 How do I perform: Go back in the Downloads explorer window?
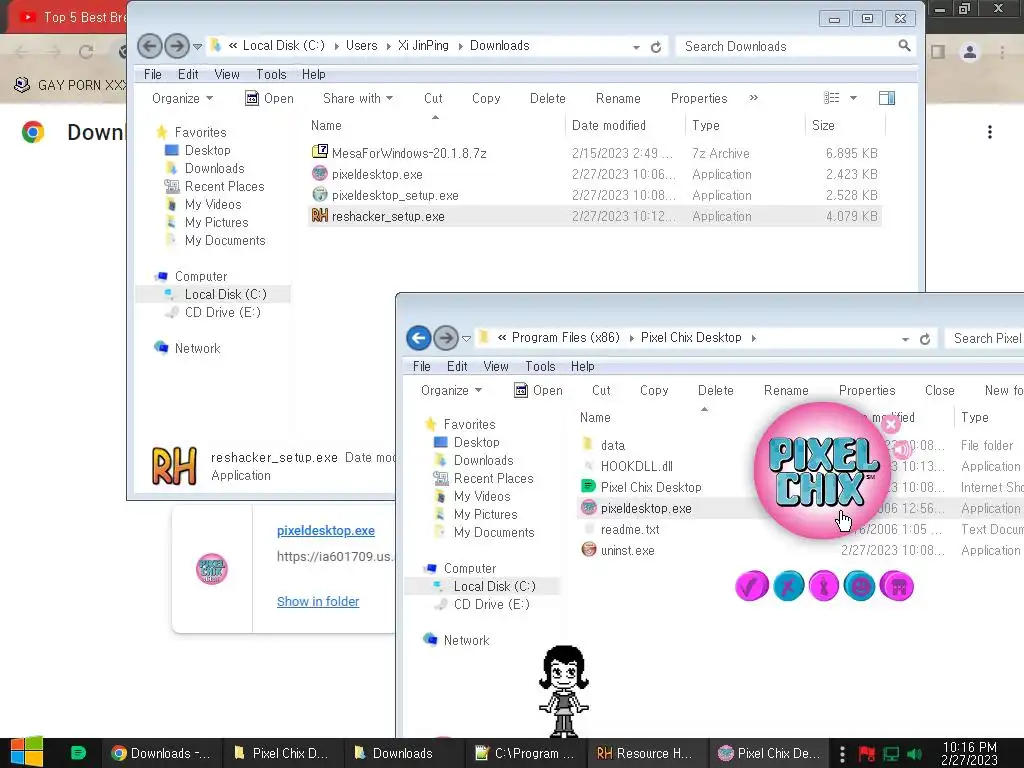tap(150, 46)
